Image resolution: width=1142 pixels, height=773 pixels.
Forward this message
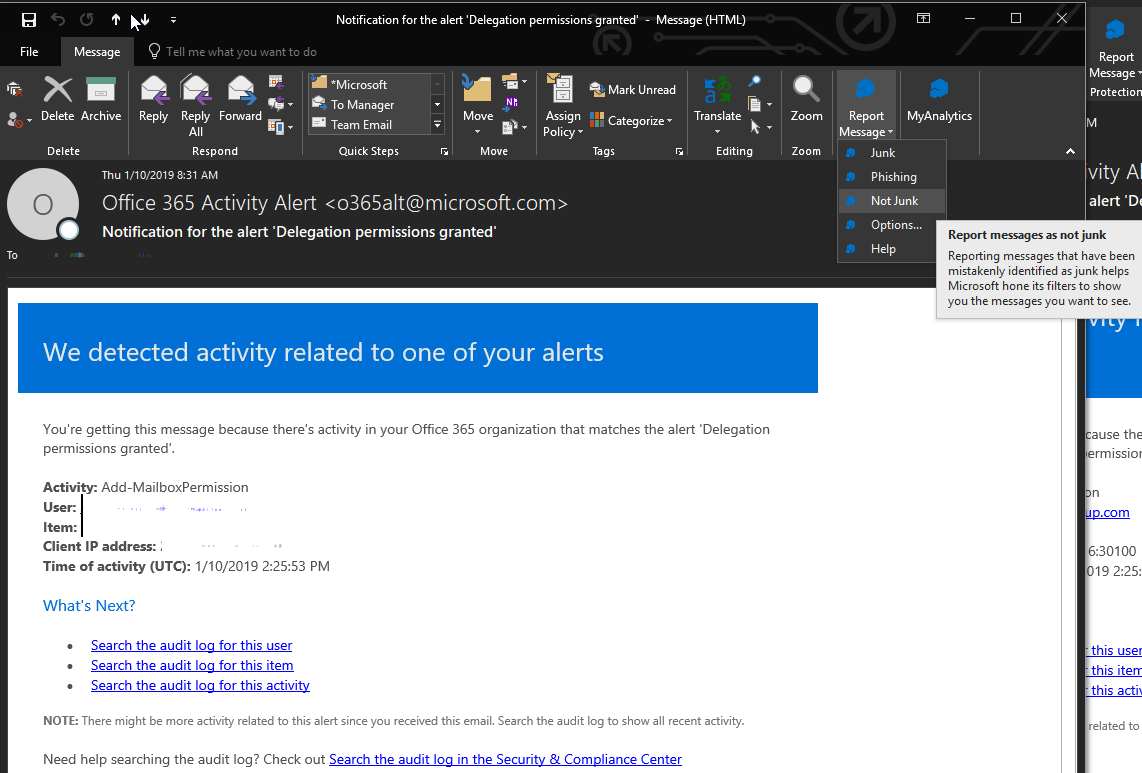point(240,100)
